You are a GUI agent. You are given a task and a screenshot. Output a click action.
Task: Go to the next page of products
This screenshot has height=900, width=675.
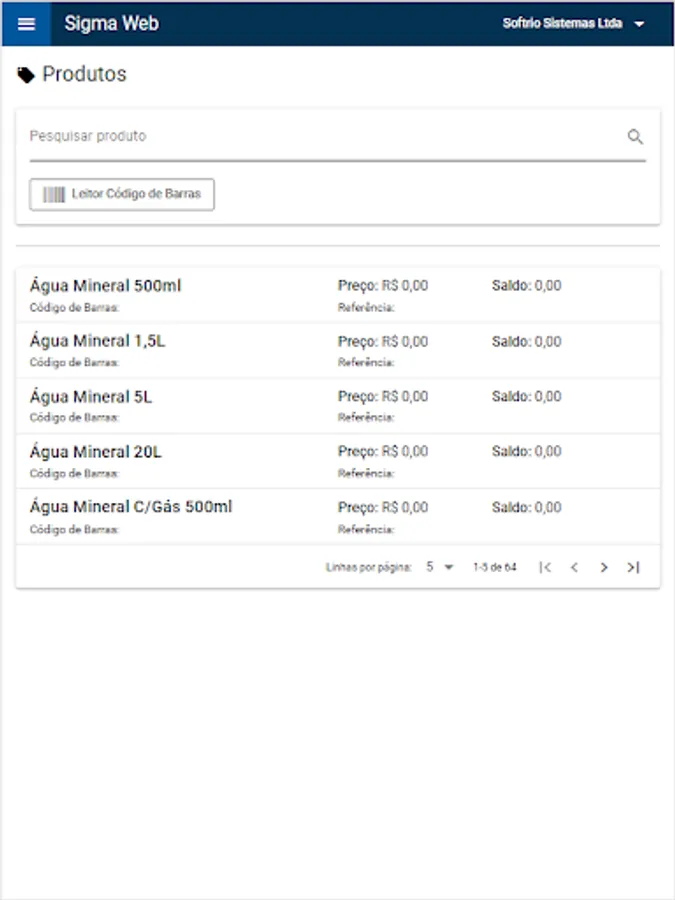click(603, 567)
